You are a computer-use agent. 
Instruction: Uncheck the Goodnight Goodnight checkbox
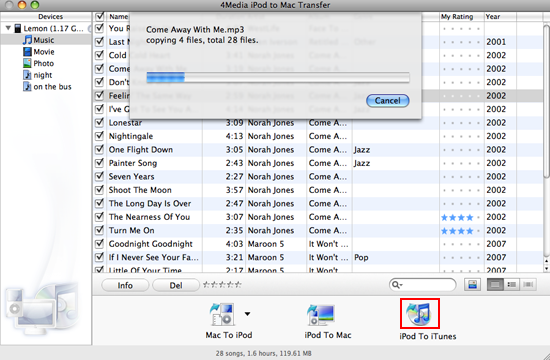(x=100, y=243)
